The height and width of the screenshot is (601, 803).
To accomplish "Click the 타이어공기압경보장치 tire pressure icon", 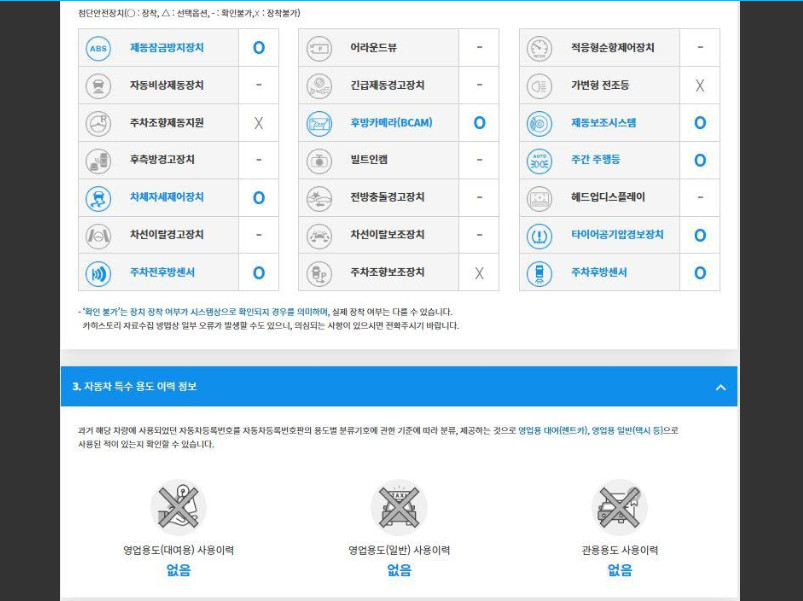I will click(x=539, y=235).
